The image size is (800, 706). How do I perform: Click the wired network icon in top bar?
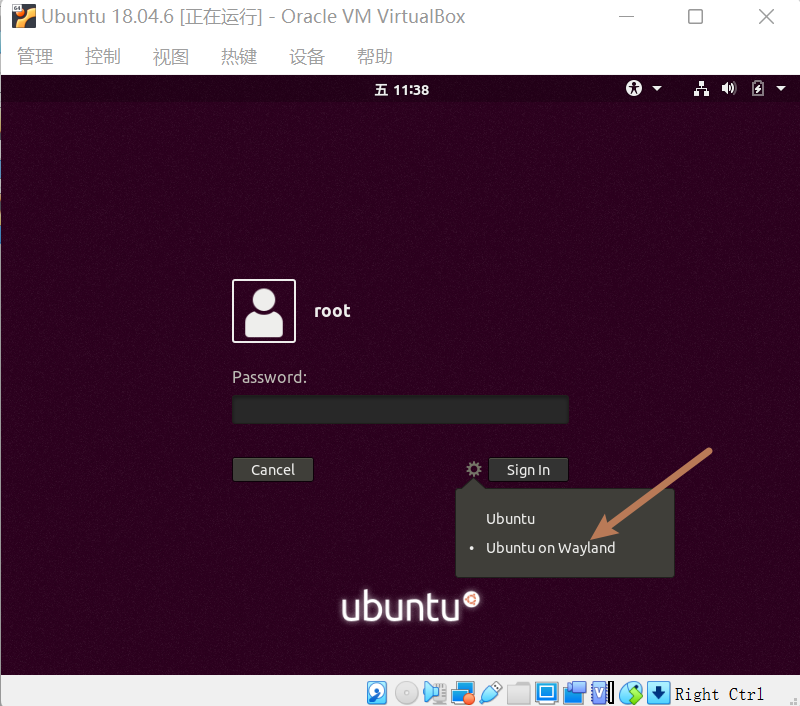coord(701,89)
